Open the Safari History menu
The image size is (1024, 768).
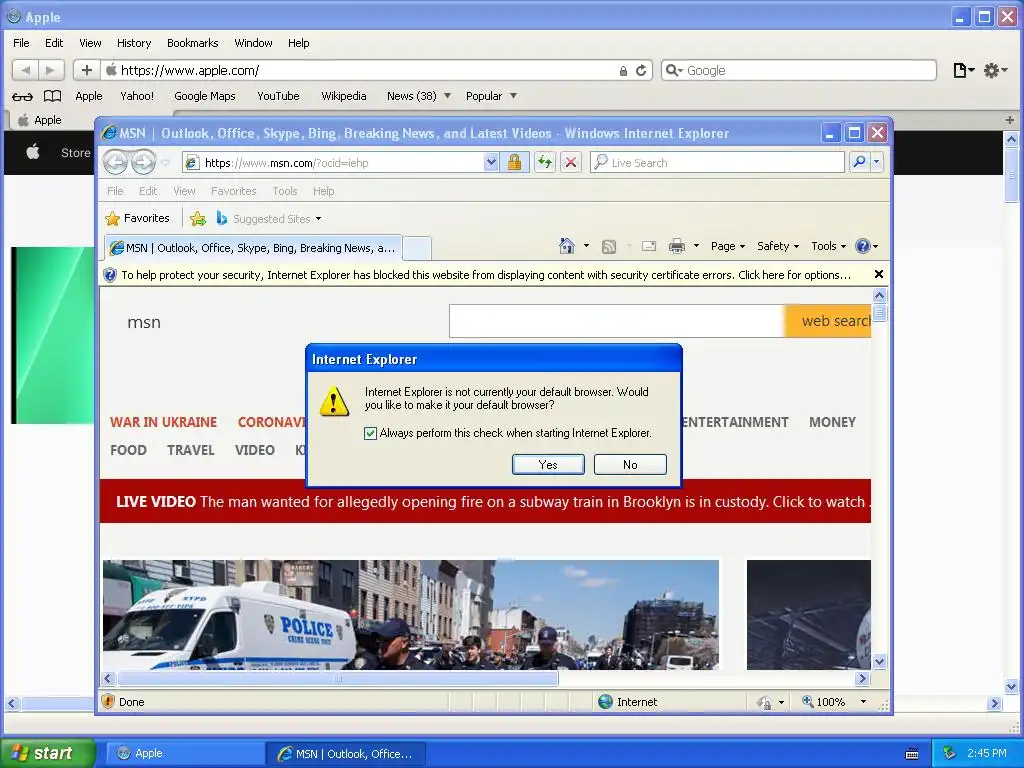click(134, 43)
